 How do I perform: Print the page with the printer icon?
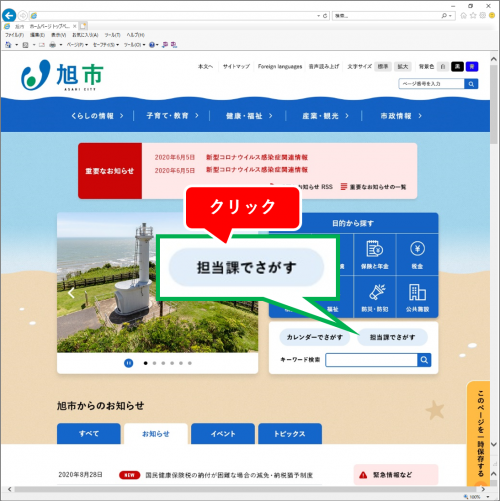click(53, 45)
